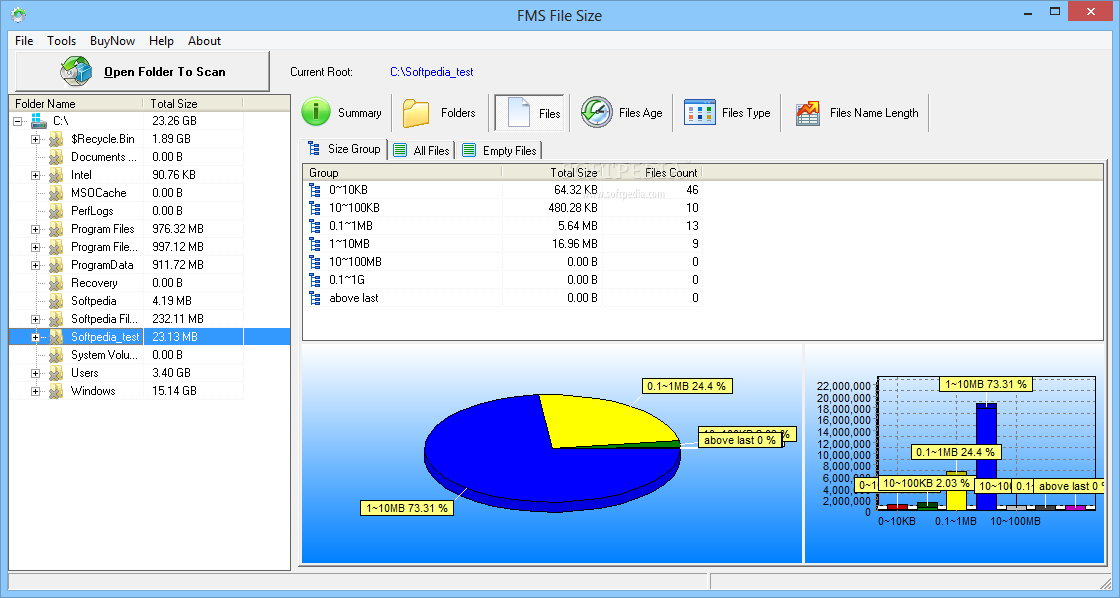Click the Empty Files tab list icon
The width and height of the screenshot is (1120, 598).
pyautogui.click(x=469, y=150)
